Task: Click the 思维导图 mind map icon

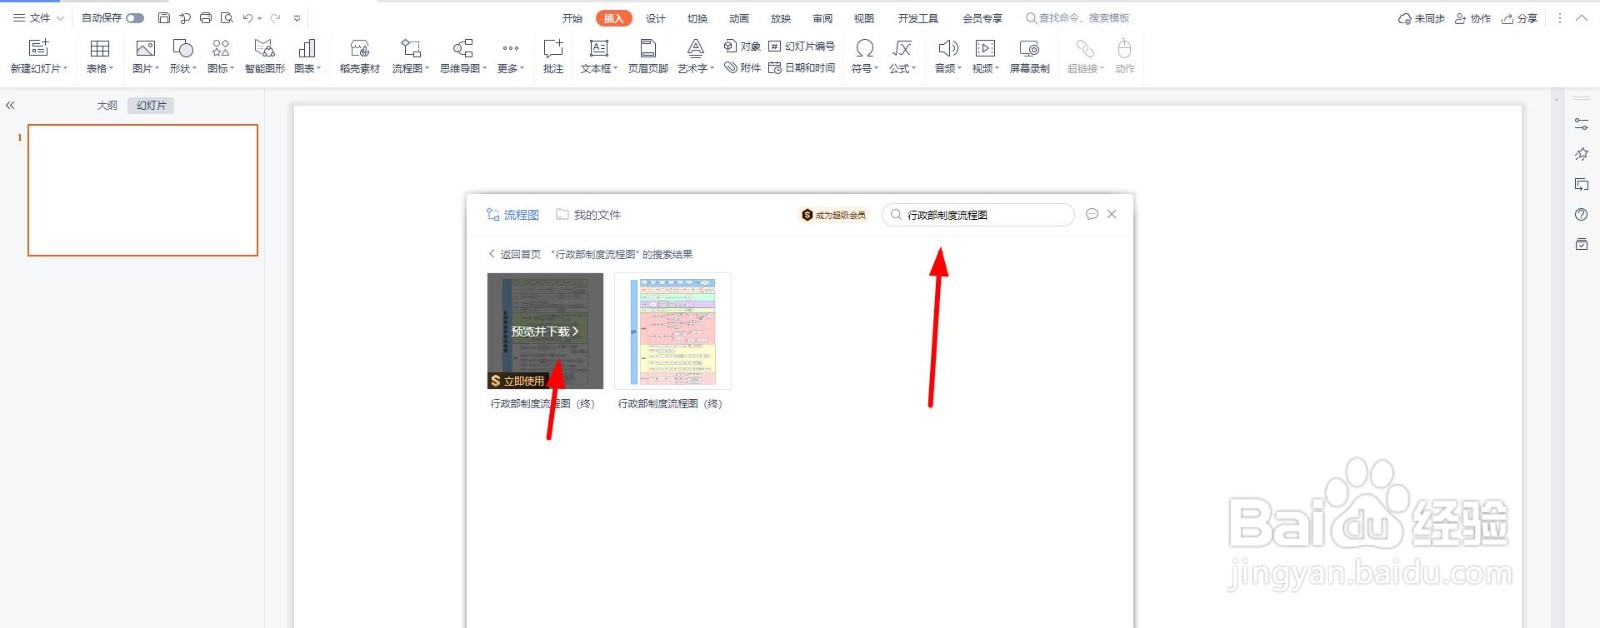Action: 462,48
